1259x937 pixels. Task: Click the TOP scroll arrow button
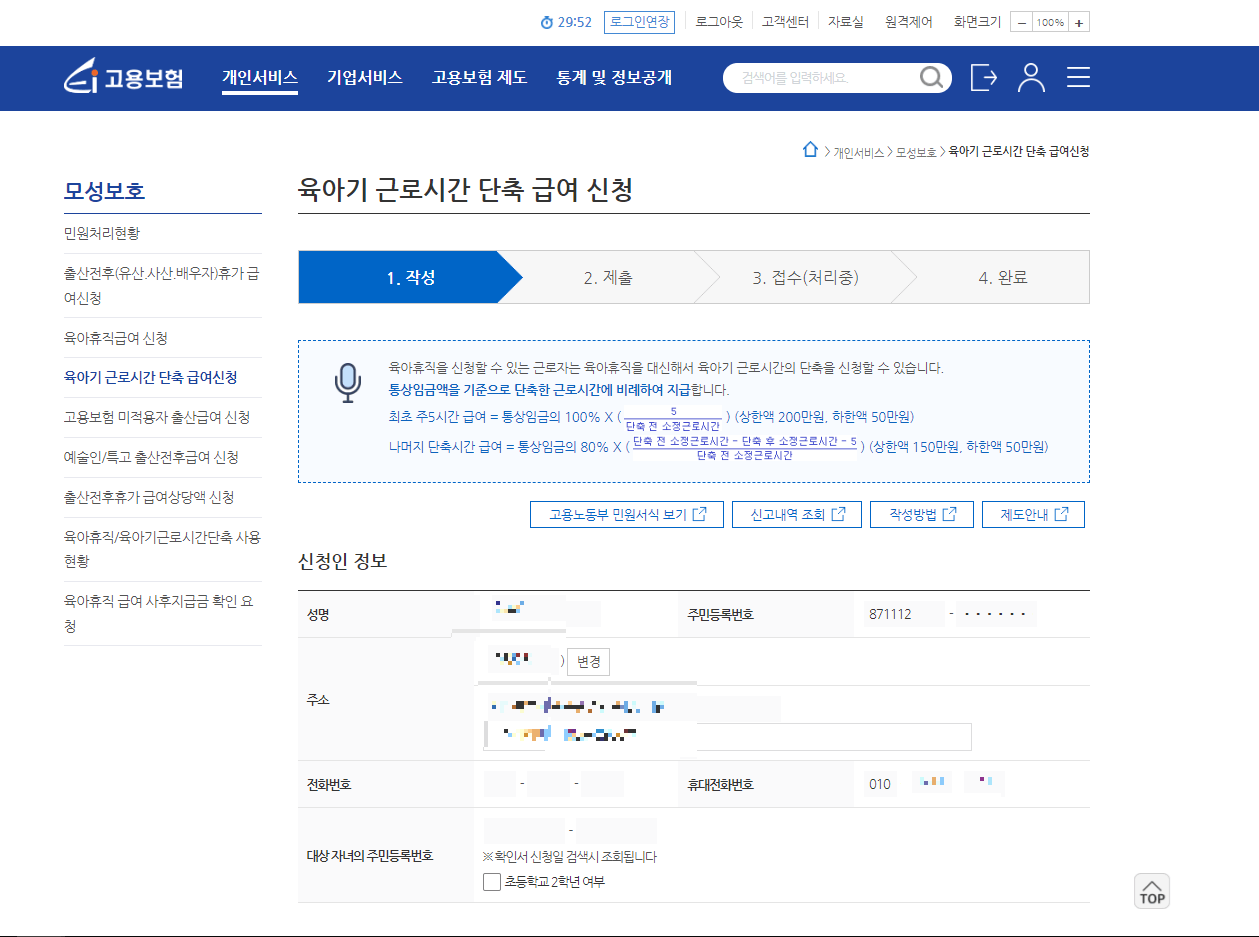click(x=1151, y=890)
